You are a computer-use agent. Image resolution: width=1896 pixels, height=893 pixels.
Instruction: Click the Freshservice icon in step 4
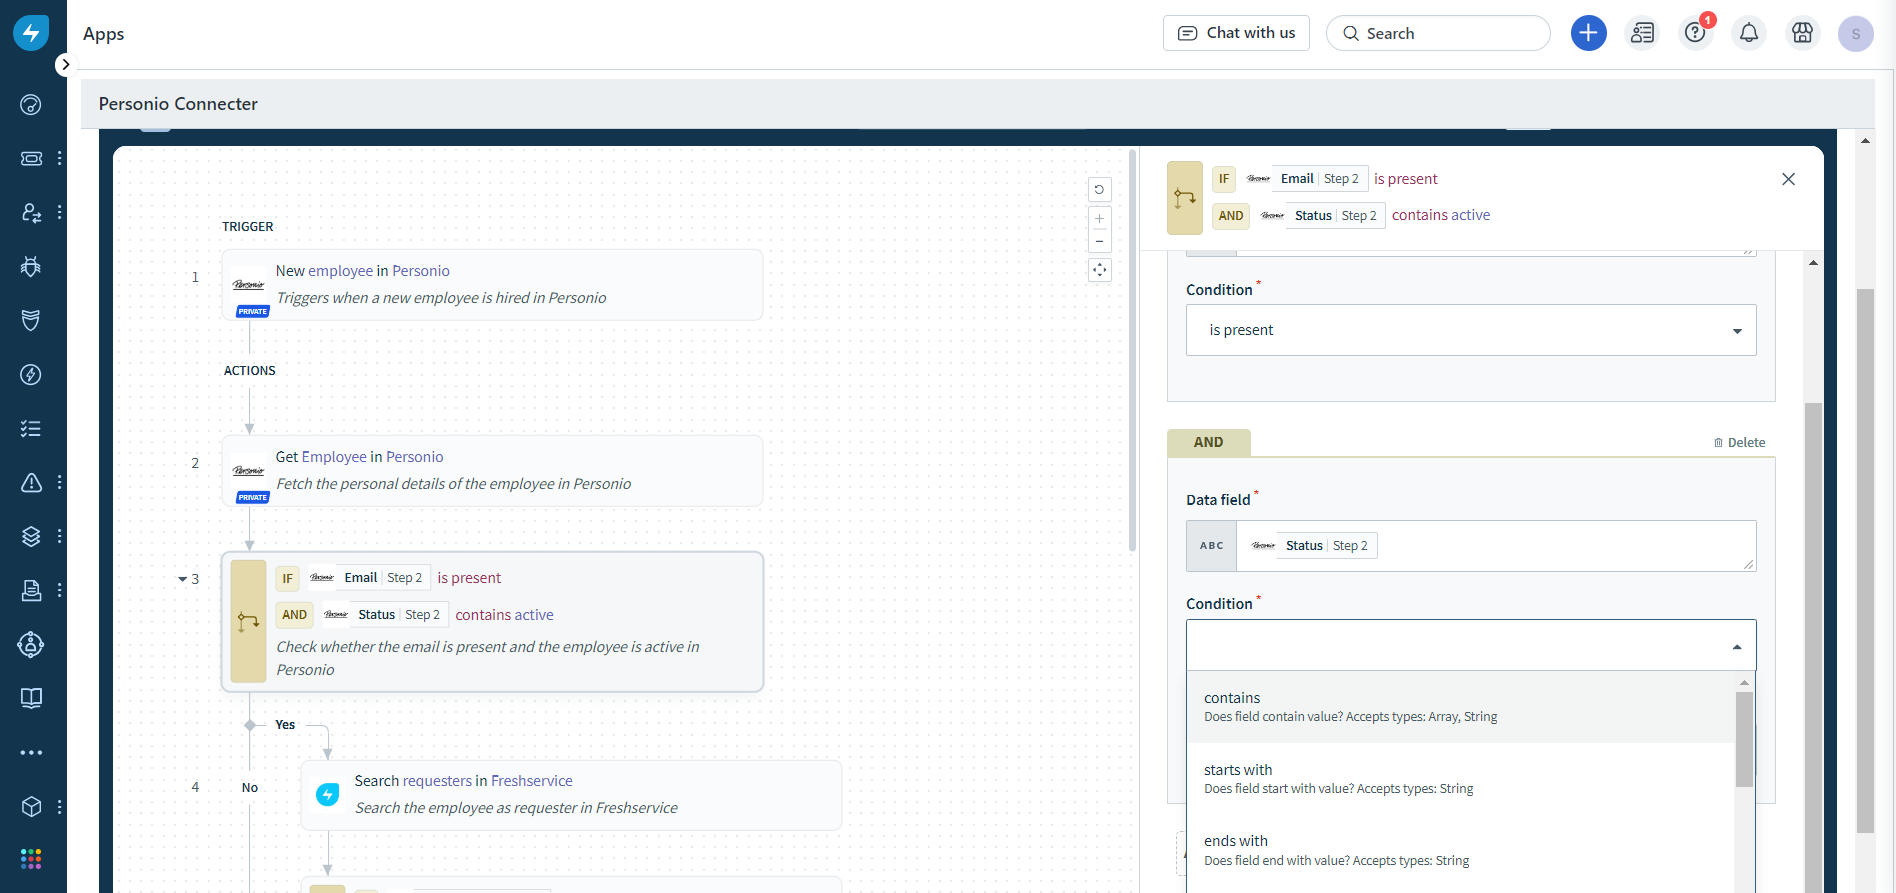(x=328, y=795)
